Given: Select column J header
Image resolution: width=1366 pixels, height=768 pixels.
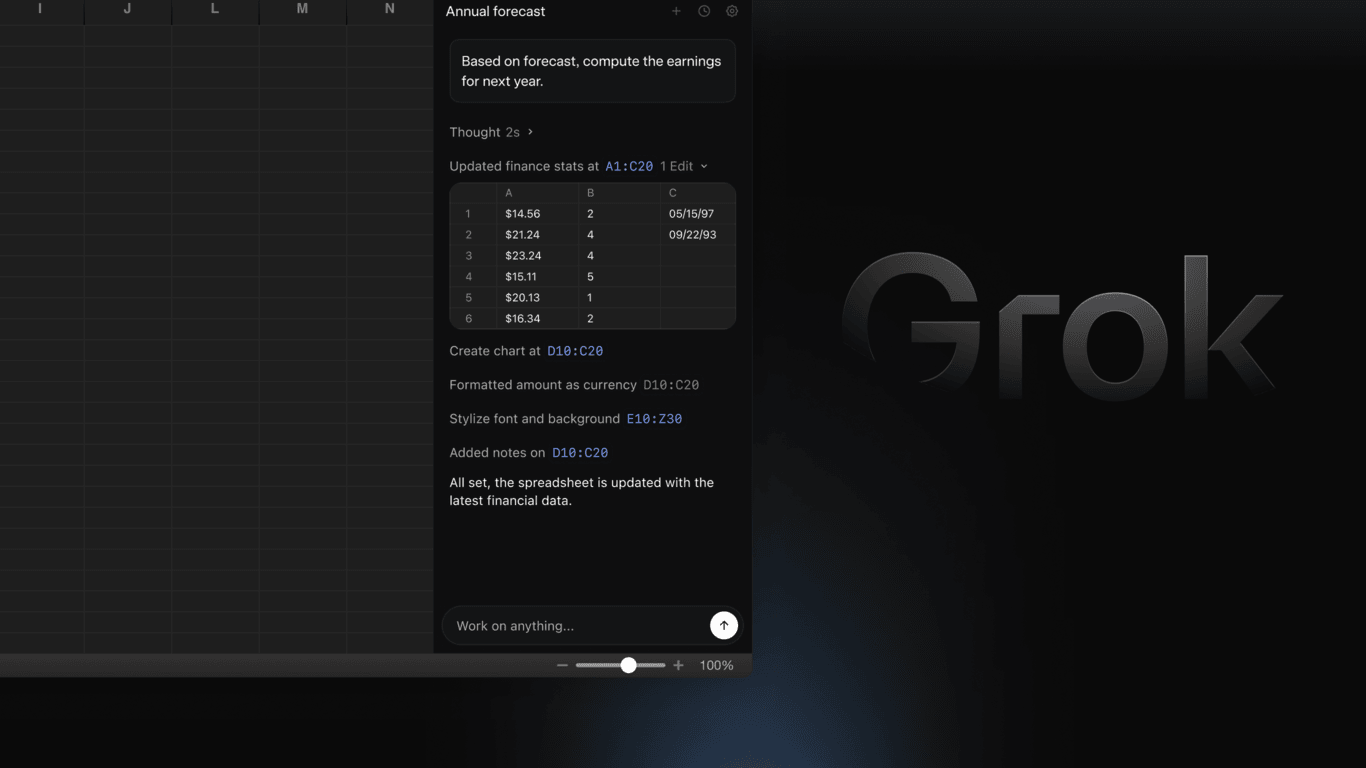Looking at the screenshot, I should coord(127,9).
